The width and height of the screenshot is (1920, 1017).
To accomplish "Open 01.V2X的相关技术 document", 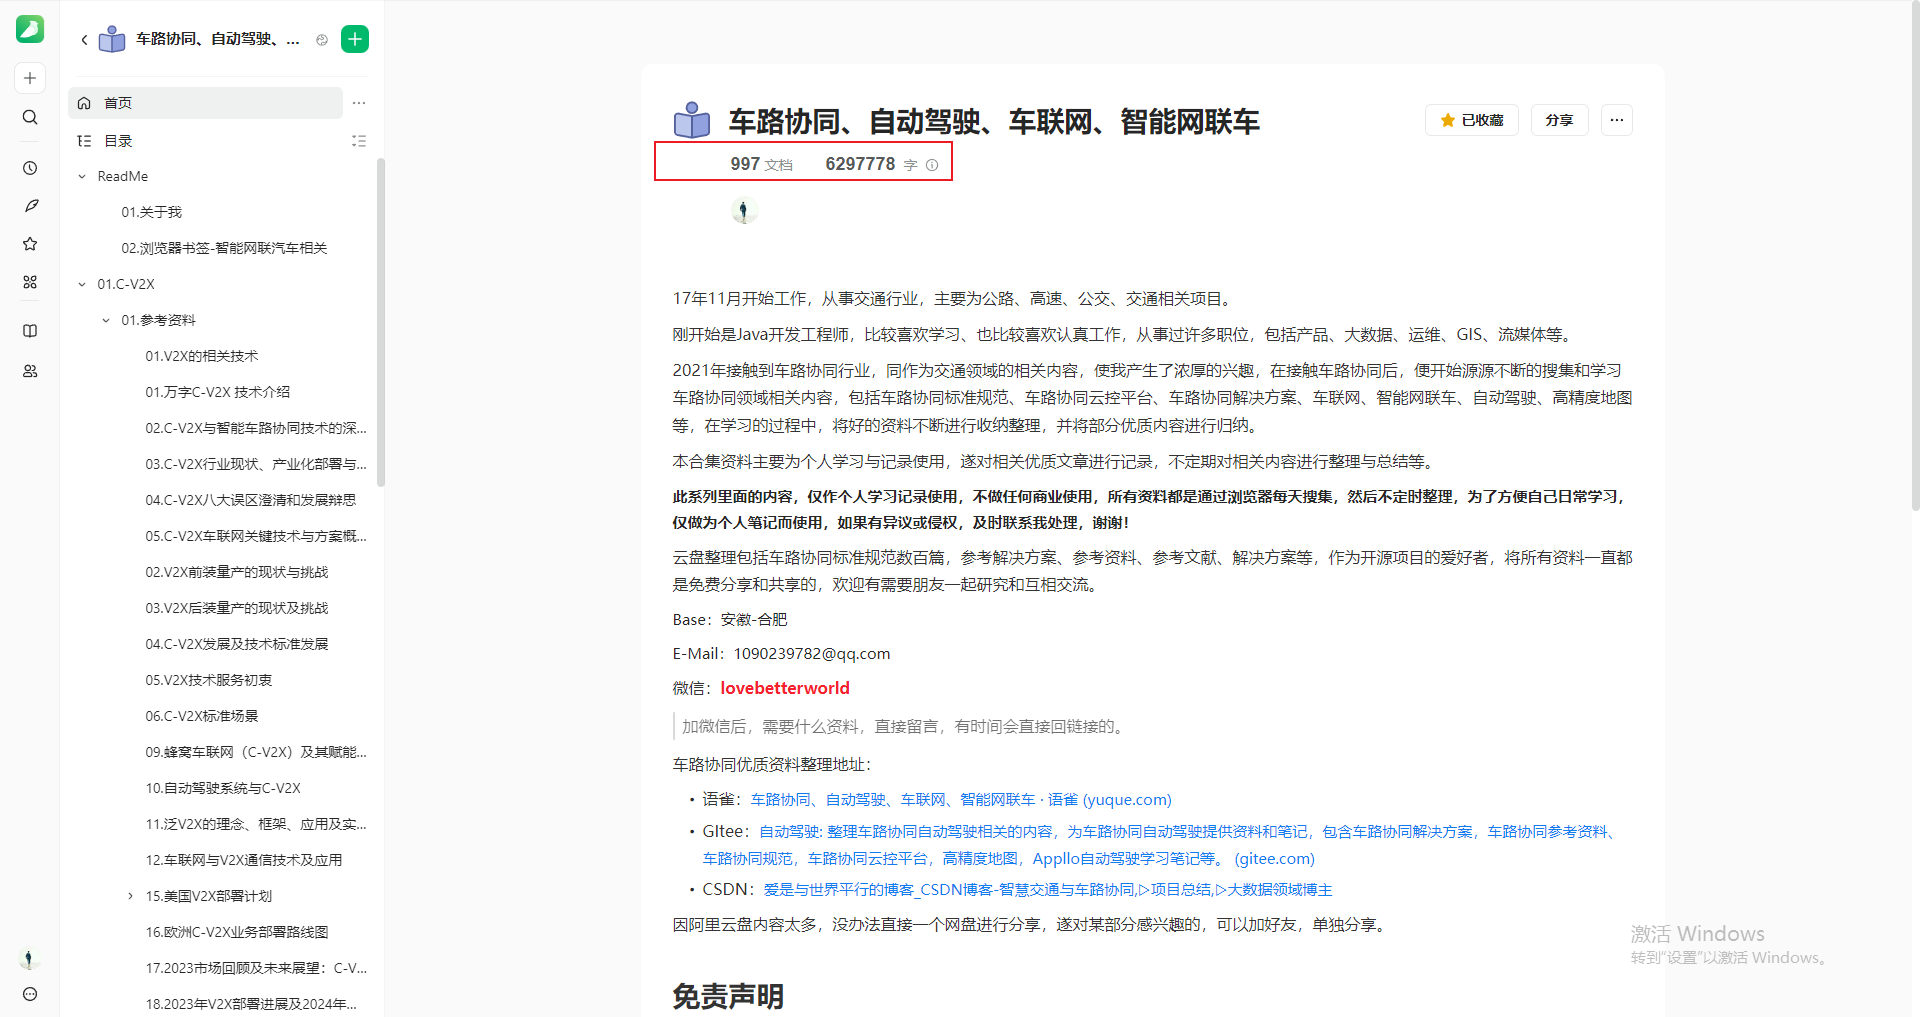I will click(201, 356).
